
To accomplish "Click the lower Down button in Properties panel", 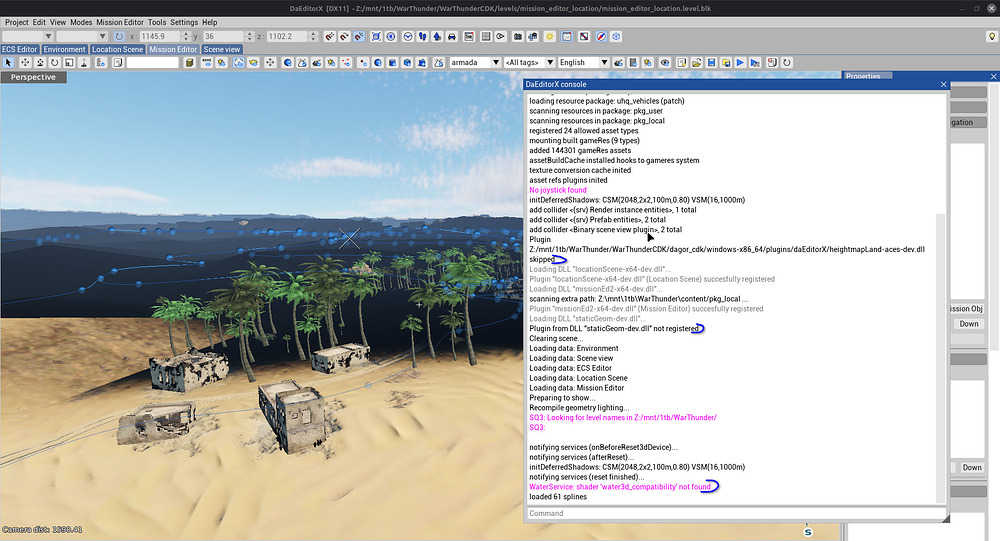I will pos(971,467).
